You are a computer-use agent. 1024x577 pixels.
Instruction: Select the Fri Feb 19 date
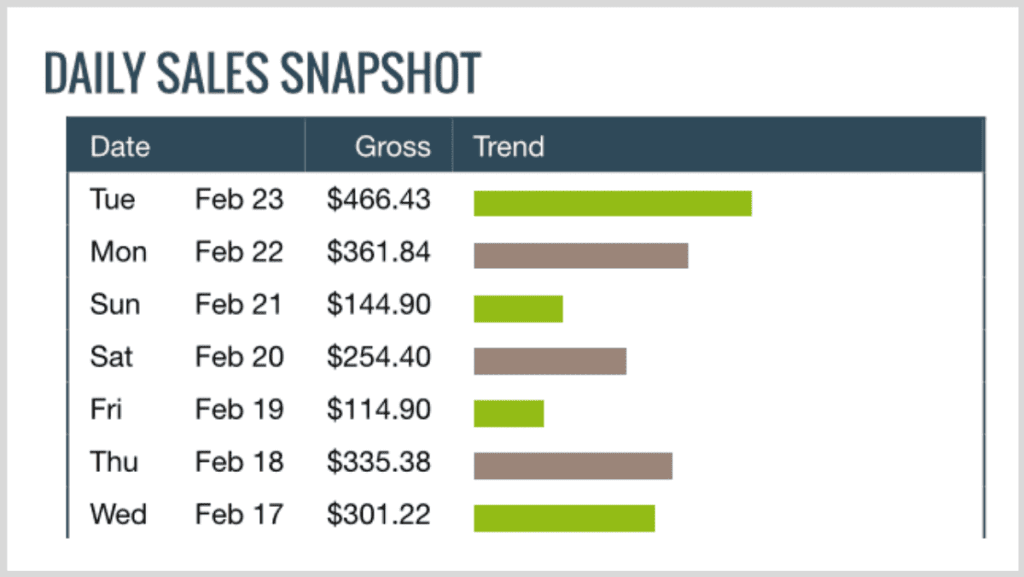point(186,409)
